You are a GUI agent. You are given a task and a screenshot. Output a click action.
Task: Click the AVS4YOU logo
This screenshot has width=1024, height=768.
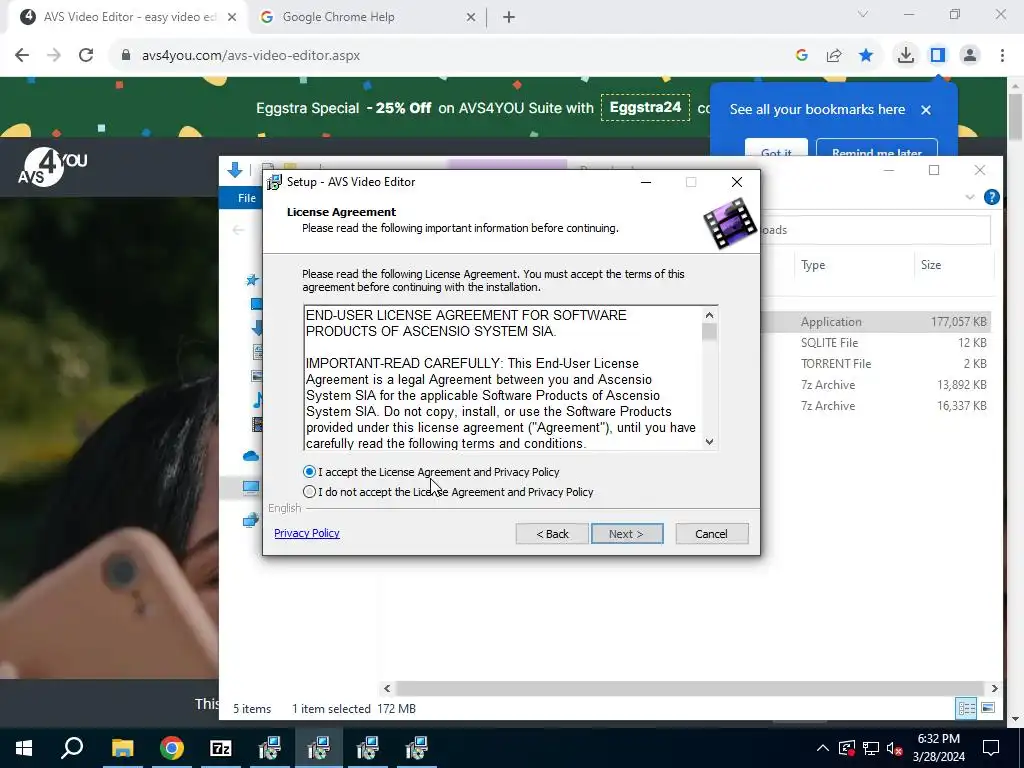point(52,167)
